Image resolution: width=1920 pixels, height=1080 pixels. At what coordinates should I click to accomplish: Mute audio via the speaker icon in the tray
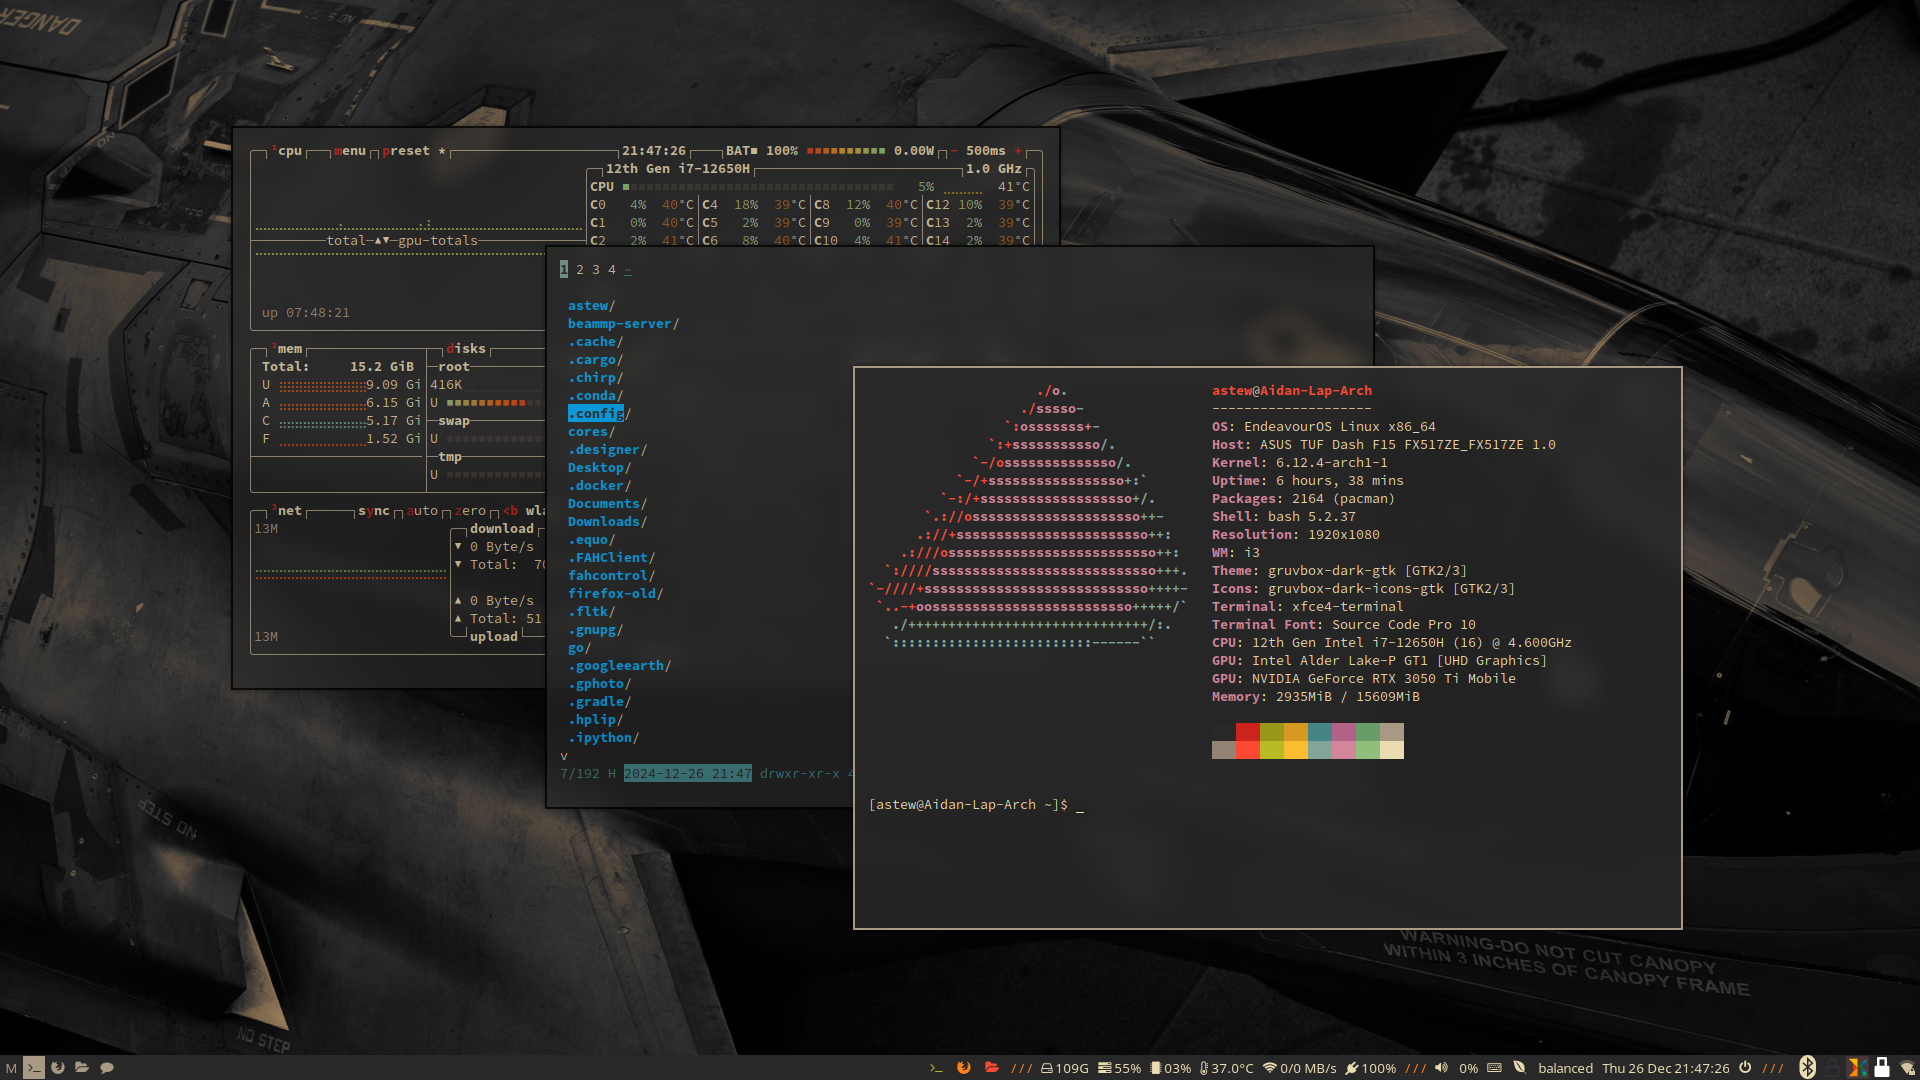click(1441, 1067)
